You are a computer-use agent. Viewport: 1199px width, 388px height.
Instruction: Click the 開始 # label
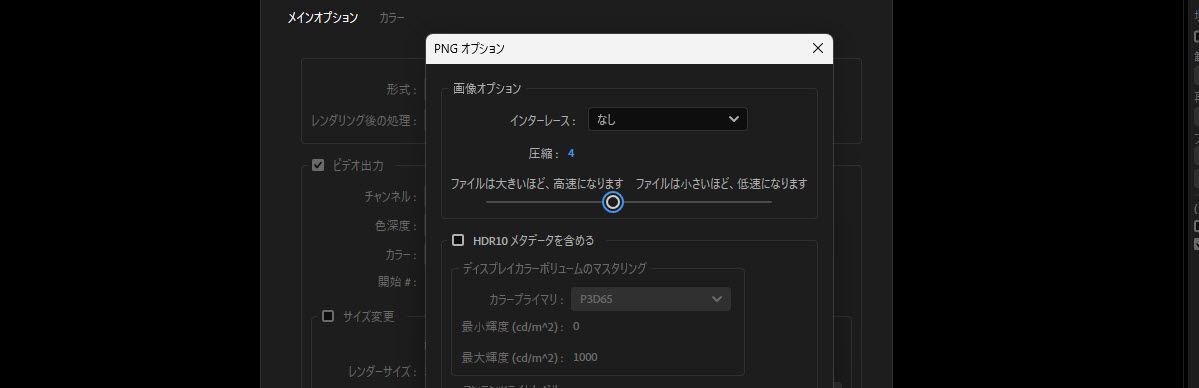[x=398, y=282]
